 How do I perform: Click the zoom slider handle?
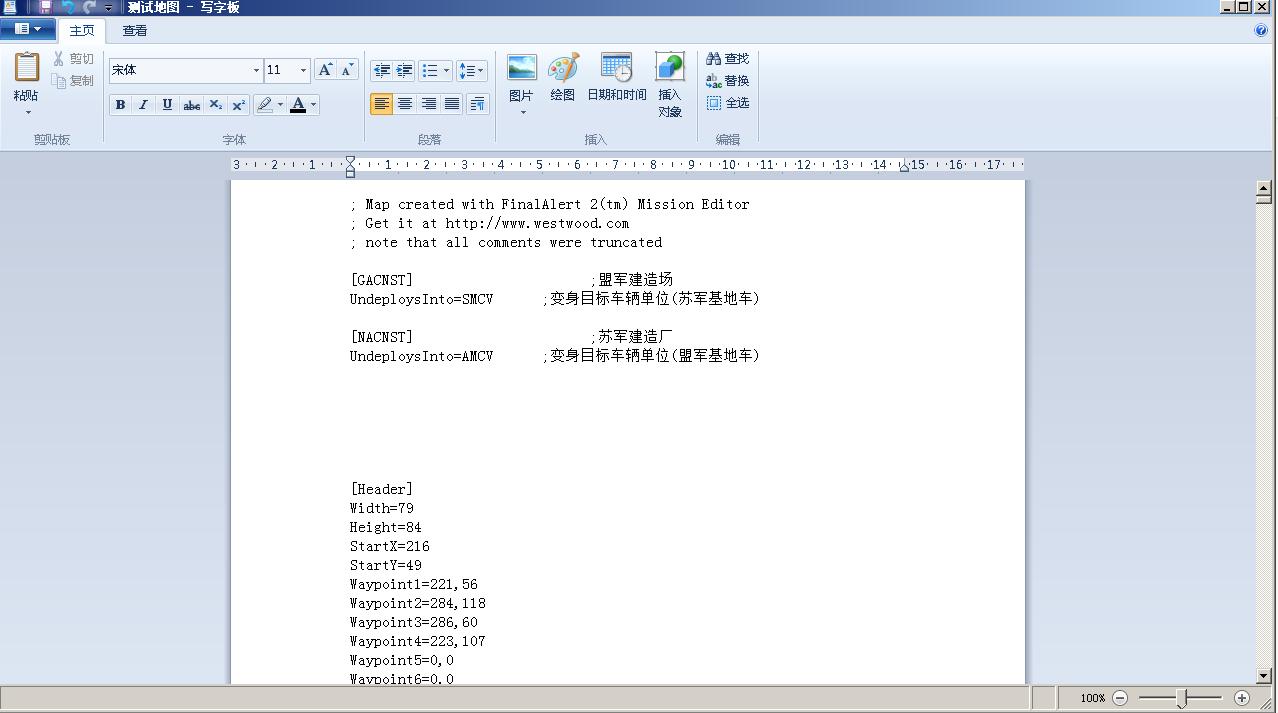pos(1181,698)
